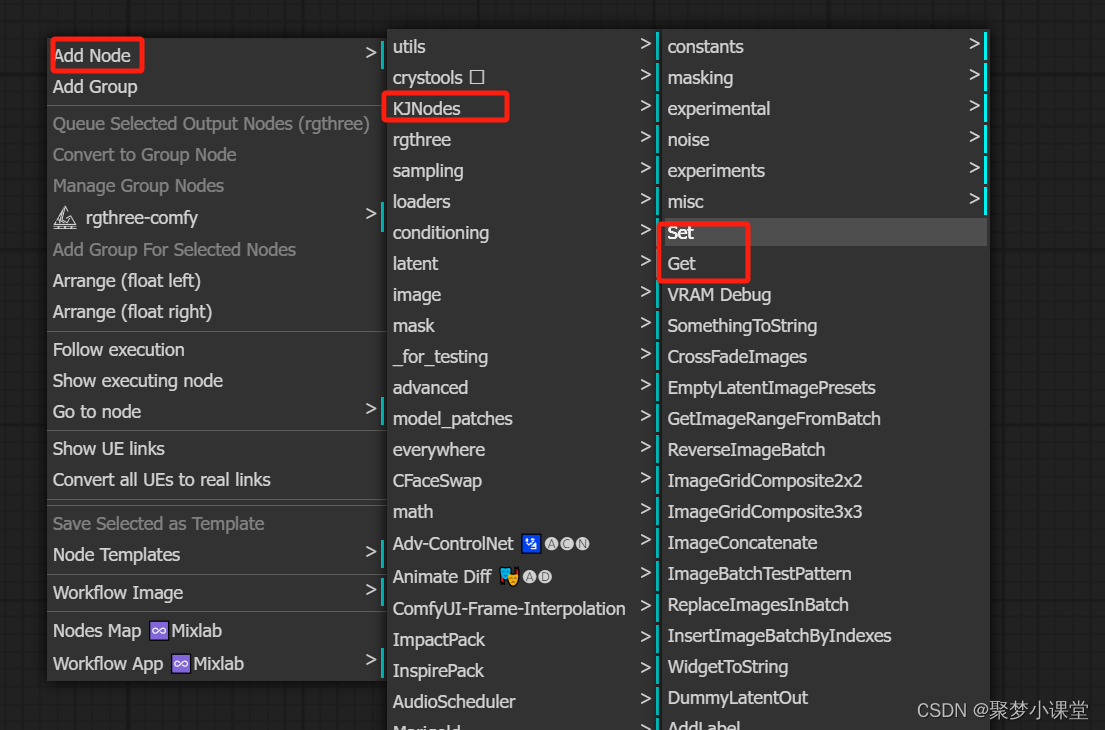Click the Animate Diff theater masks icon
This screenshot has width=1105, height=730.
tap(510, 575)
